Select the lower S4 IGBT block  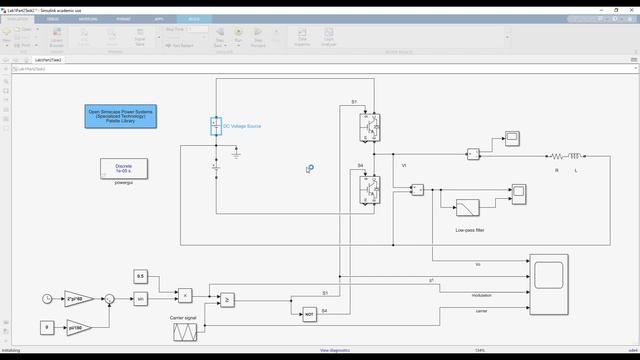tap(370, 190)
